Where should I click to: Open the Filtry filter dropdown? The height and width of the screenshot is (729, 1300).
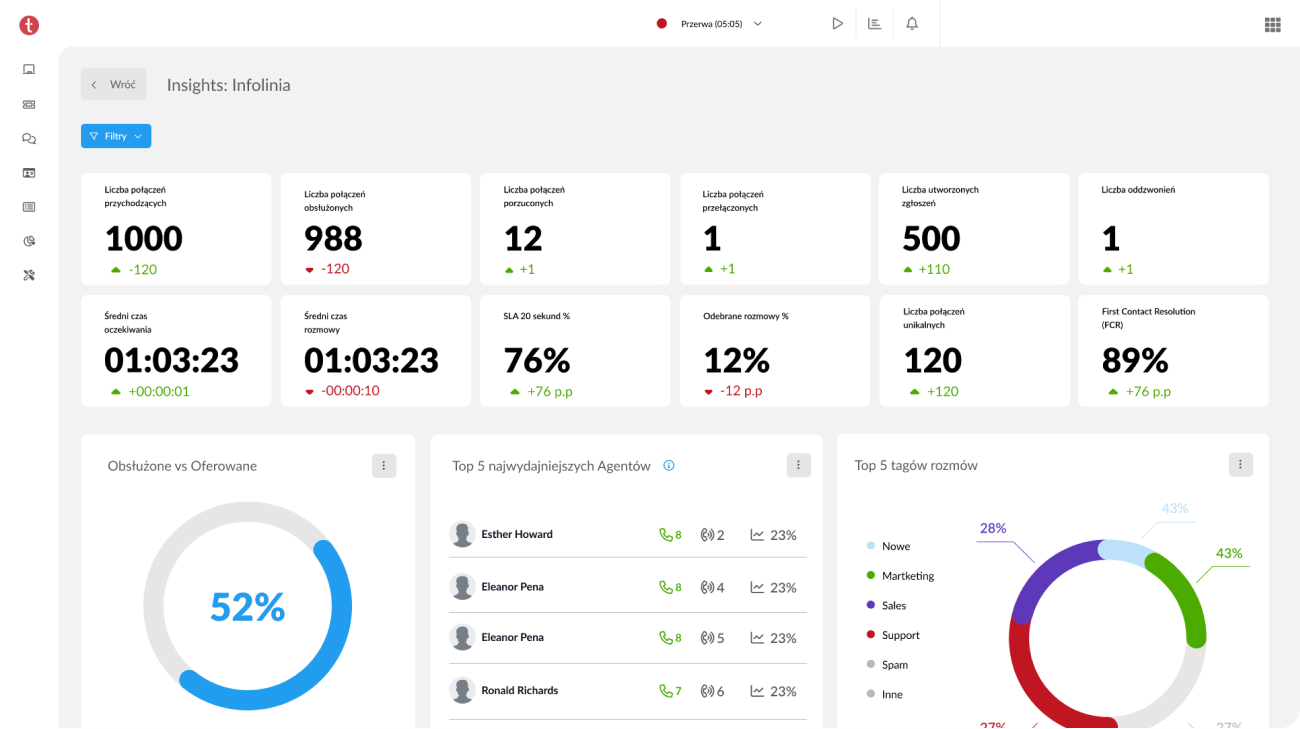[116, 136]
